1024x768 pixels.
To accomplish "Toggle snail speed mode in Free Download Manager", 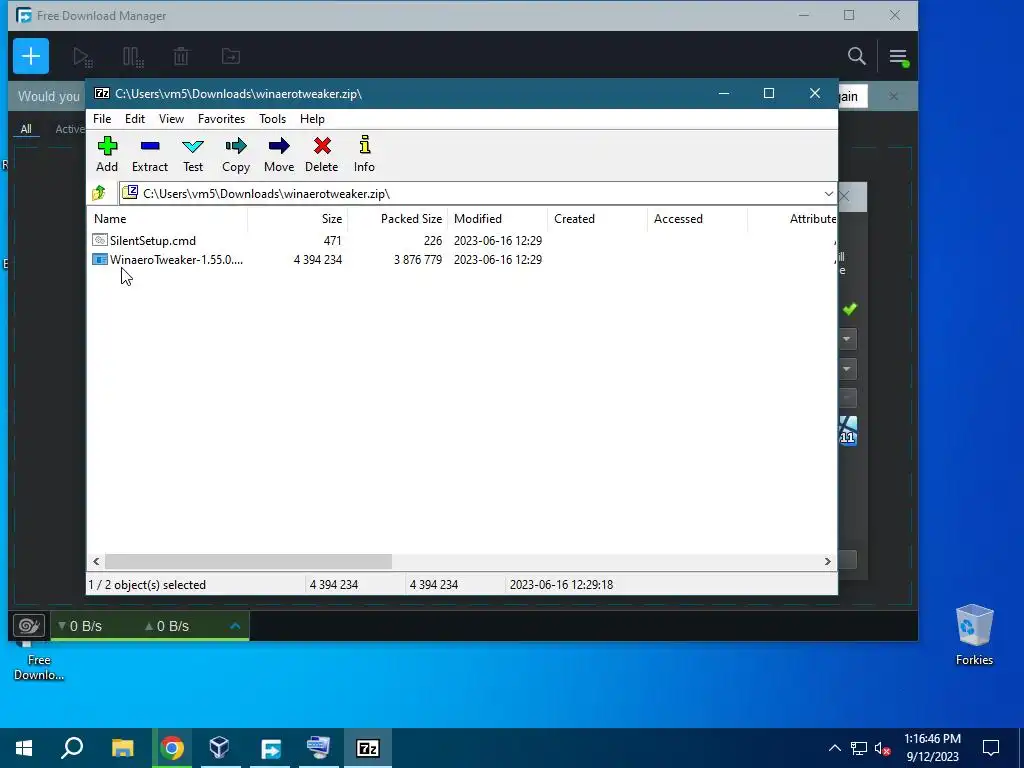I will click(29, 626).
